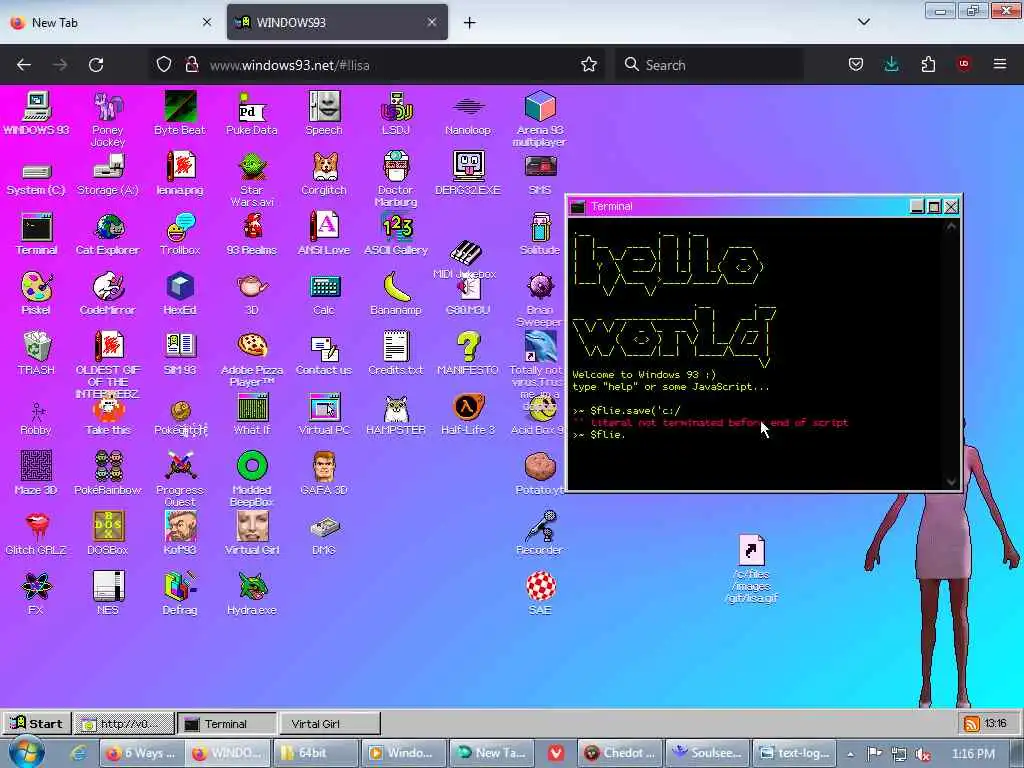
Task: Open Adobe Pizza Player icon
Action: click(252, 360)
